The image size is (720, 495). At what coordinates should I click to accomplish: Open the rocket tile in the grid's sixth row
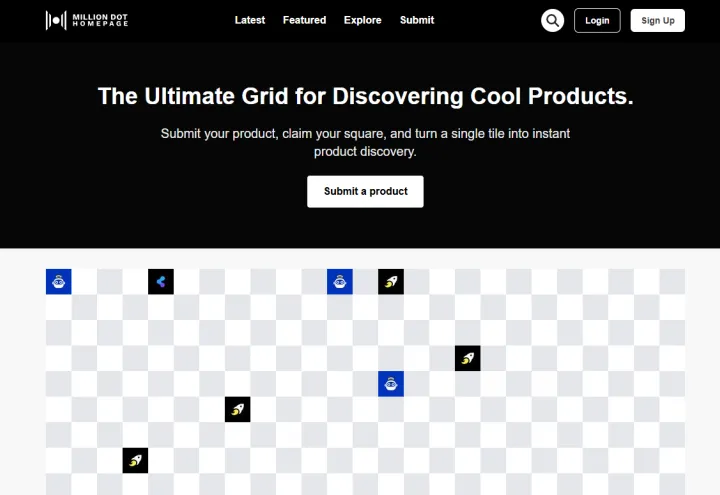pos(237,409)
